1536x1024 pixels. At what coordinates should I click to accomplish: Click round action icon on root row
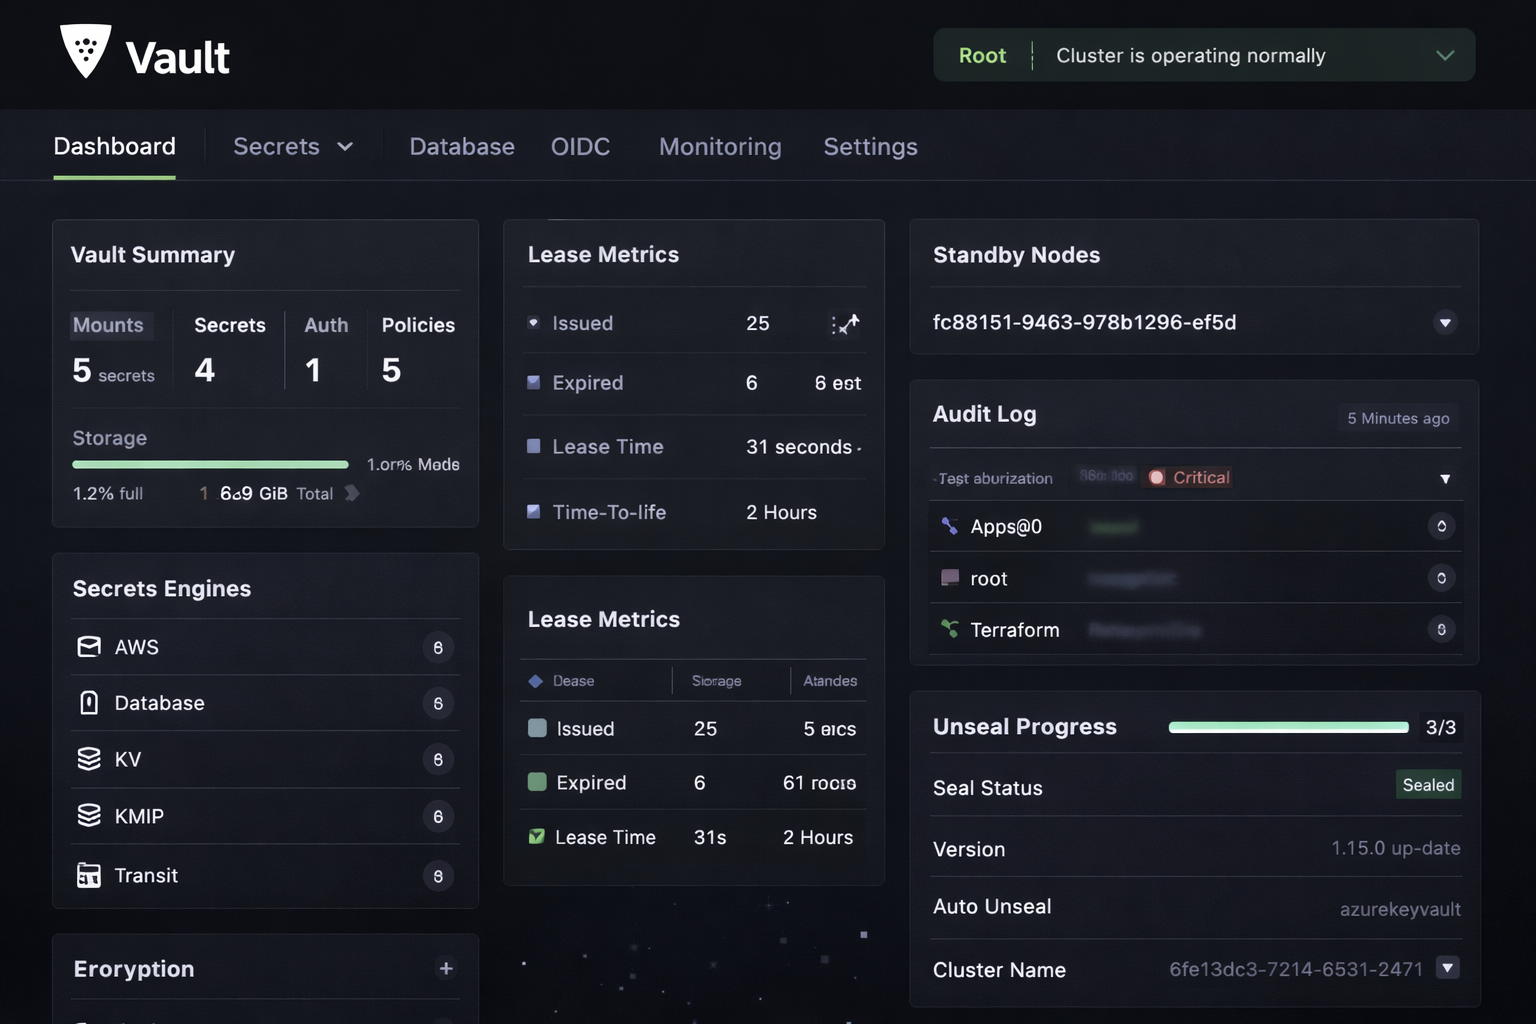(x=1441, y=578)
